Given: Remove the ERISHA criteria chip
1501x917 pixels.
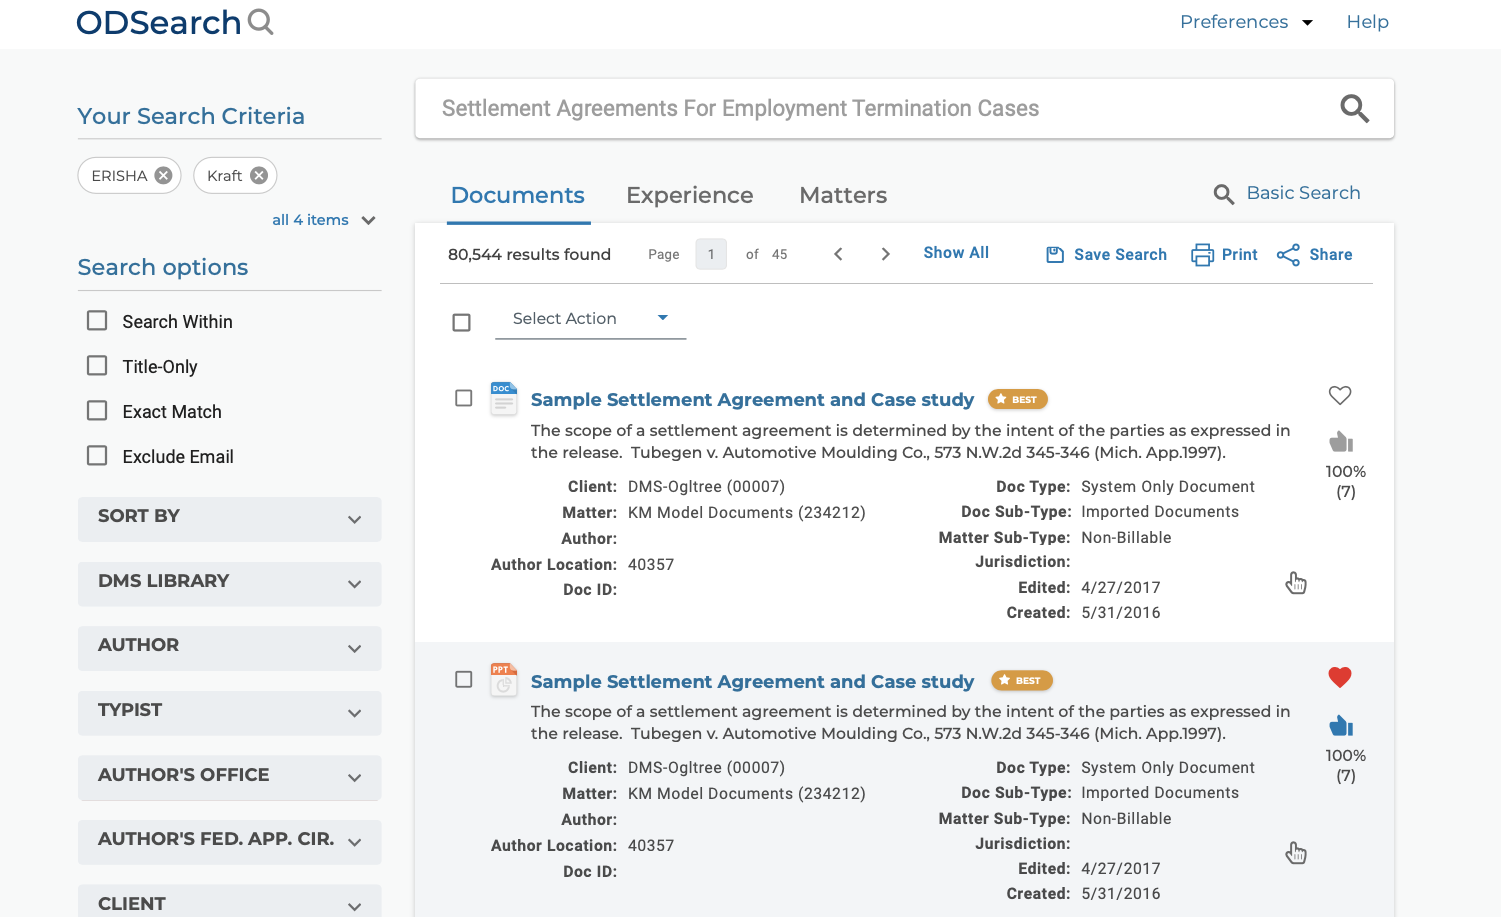Looking at the screenshot, I should tap(163, 175).
